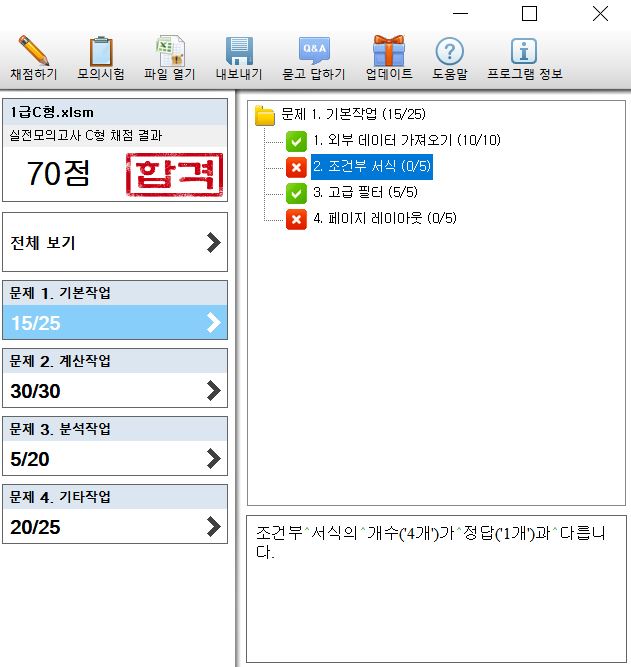Click 내보내기 floppy disk icon
631x667 pixels.
(238, 52)
